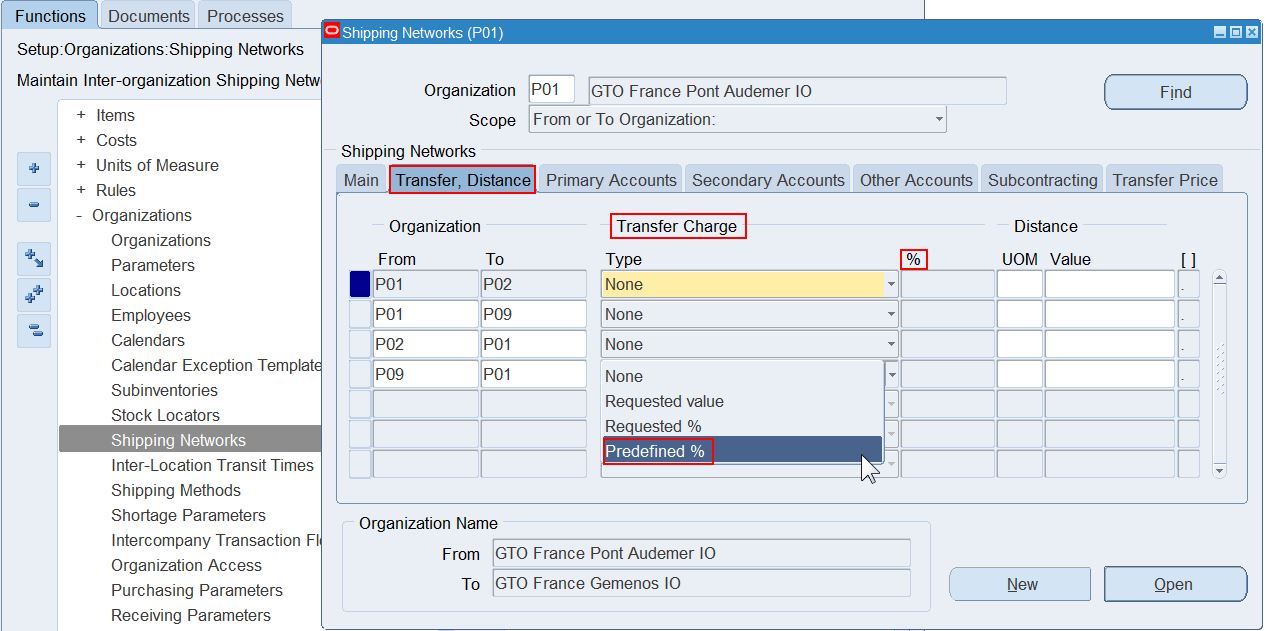Click the Collapse node minus icon
This screenshot has height=631, width=1267.
click(x=33, y=205)
